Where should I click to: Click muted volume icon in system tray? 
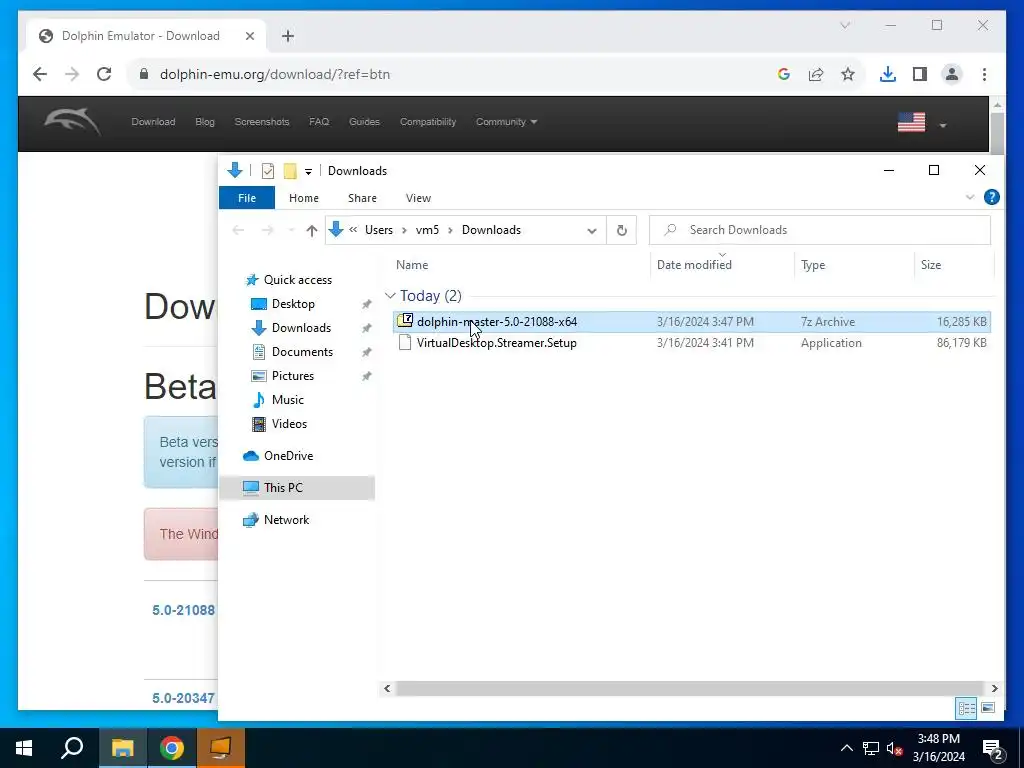click(x=894, y=749)
